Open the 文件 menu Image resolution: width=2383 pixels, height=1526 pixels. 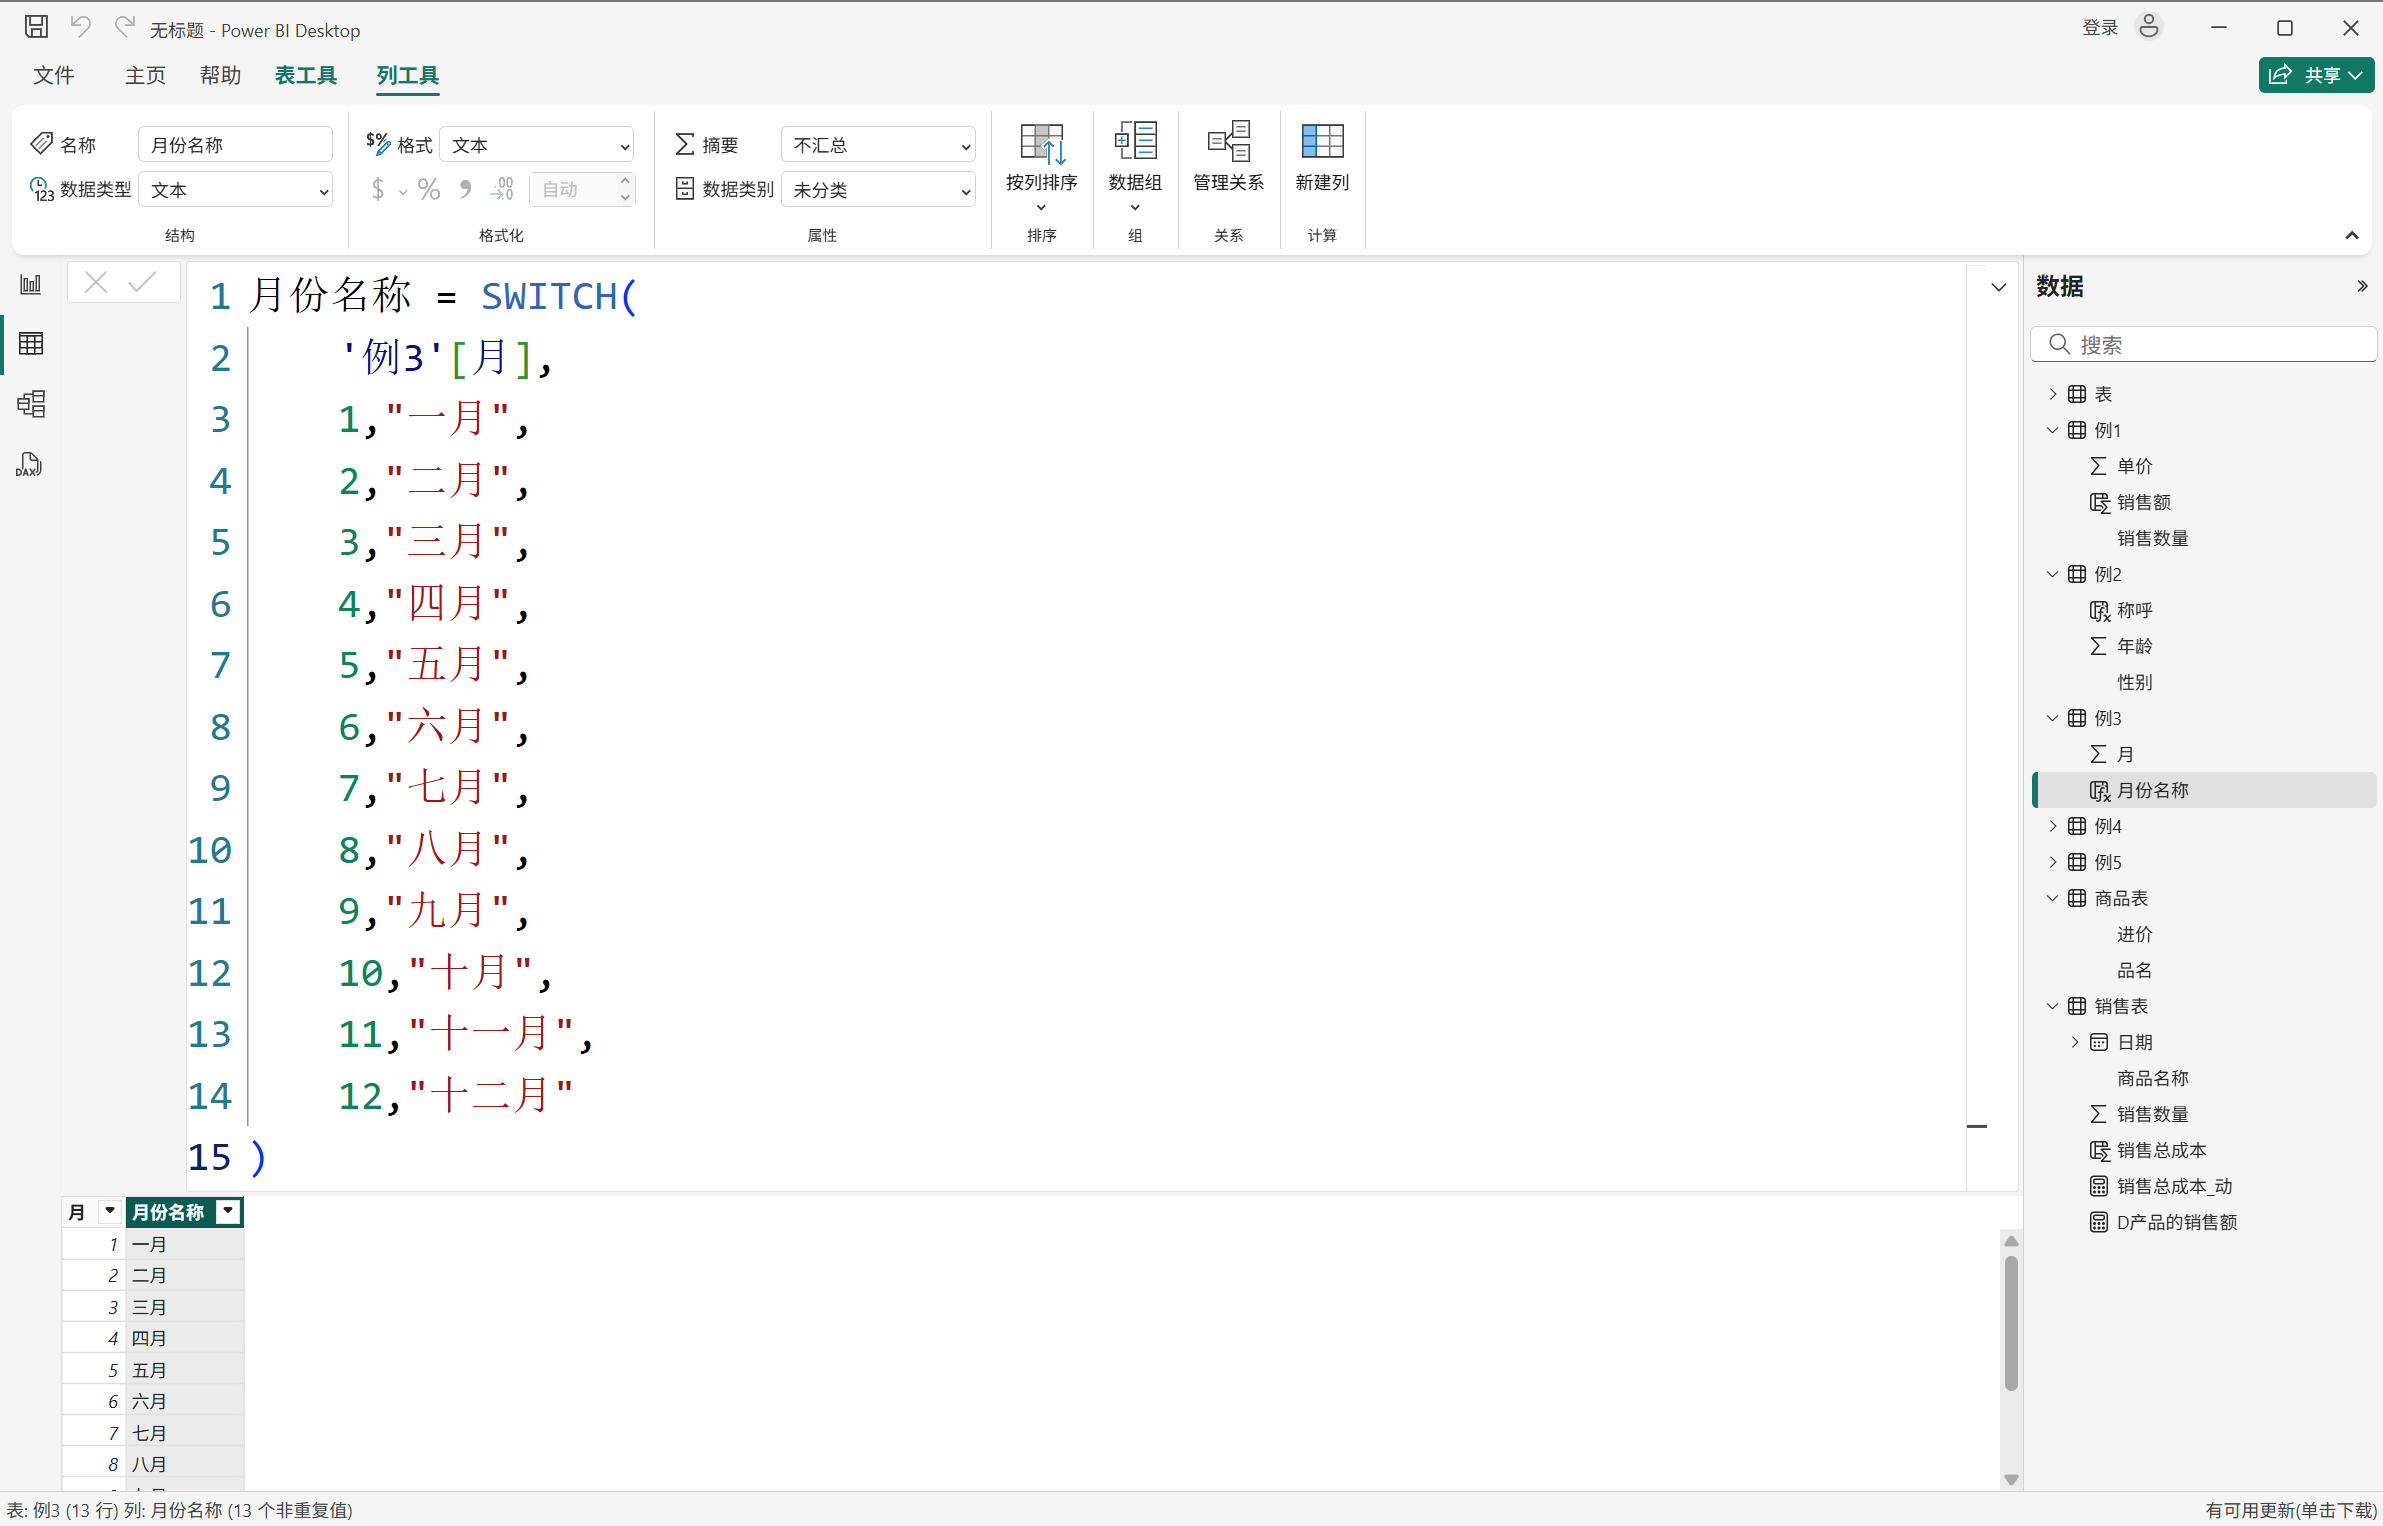point(54,76)
